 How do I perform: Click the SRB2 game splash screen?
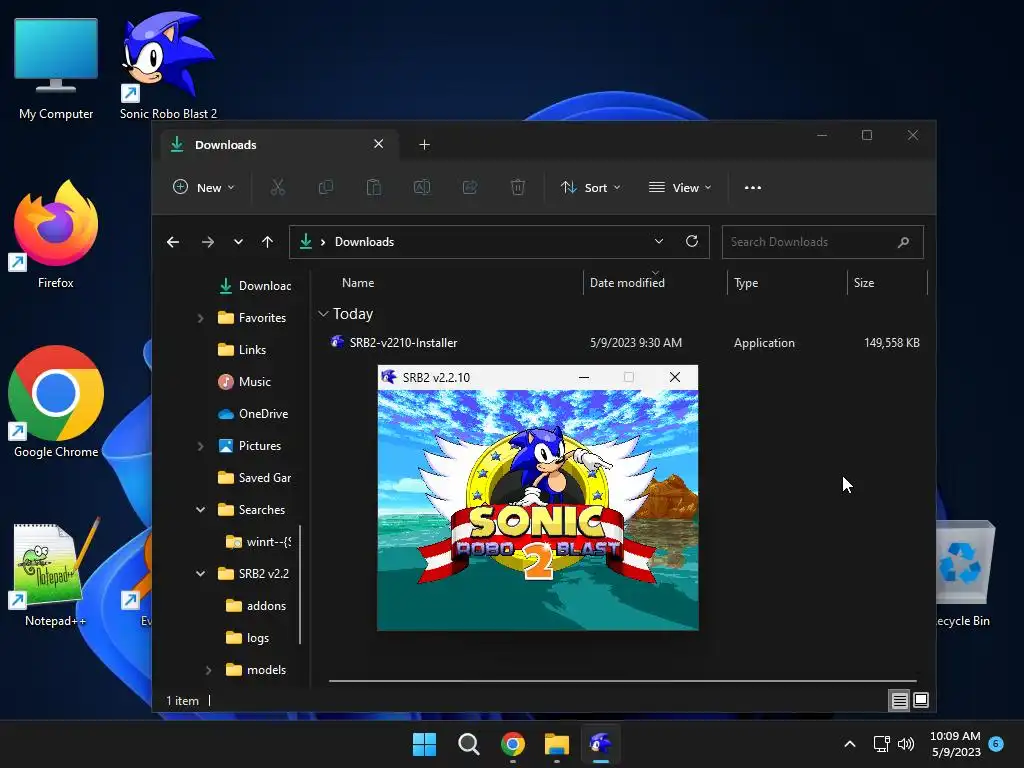pos(537,510)
